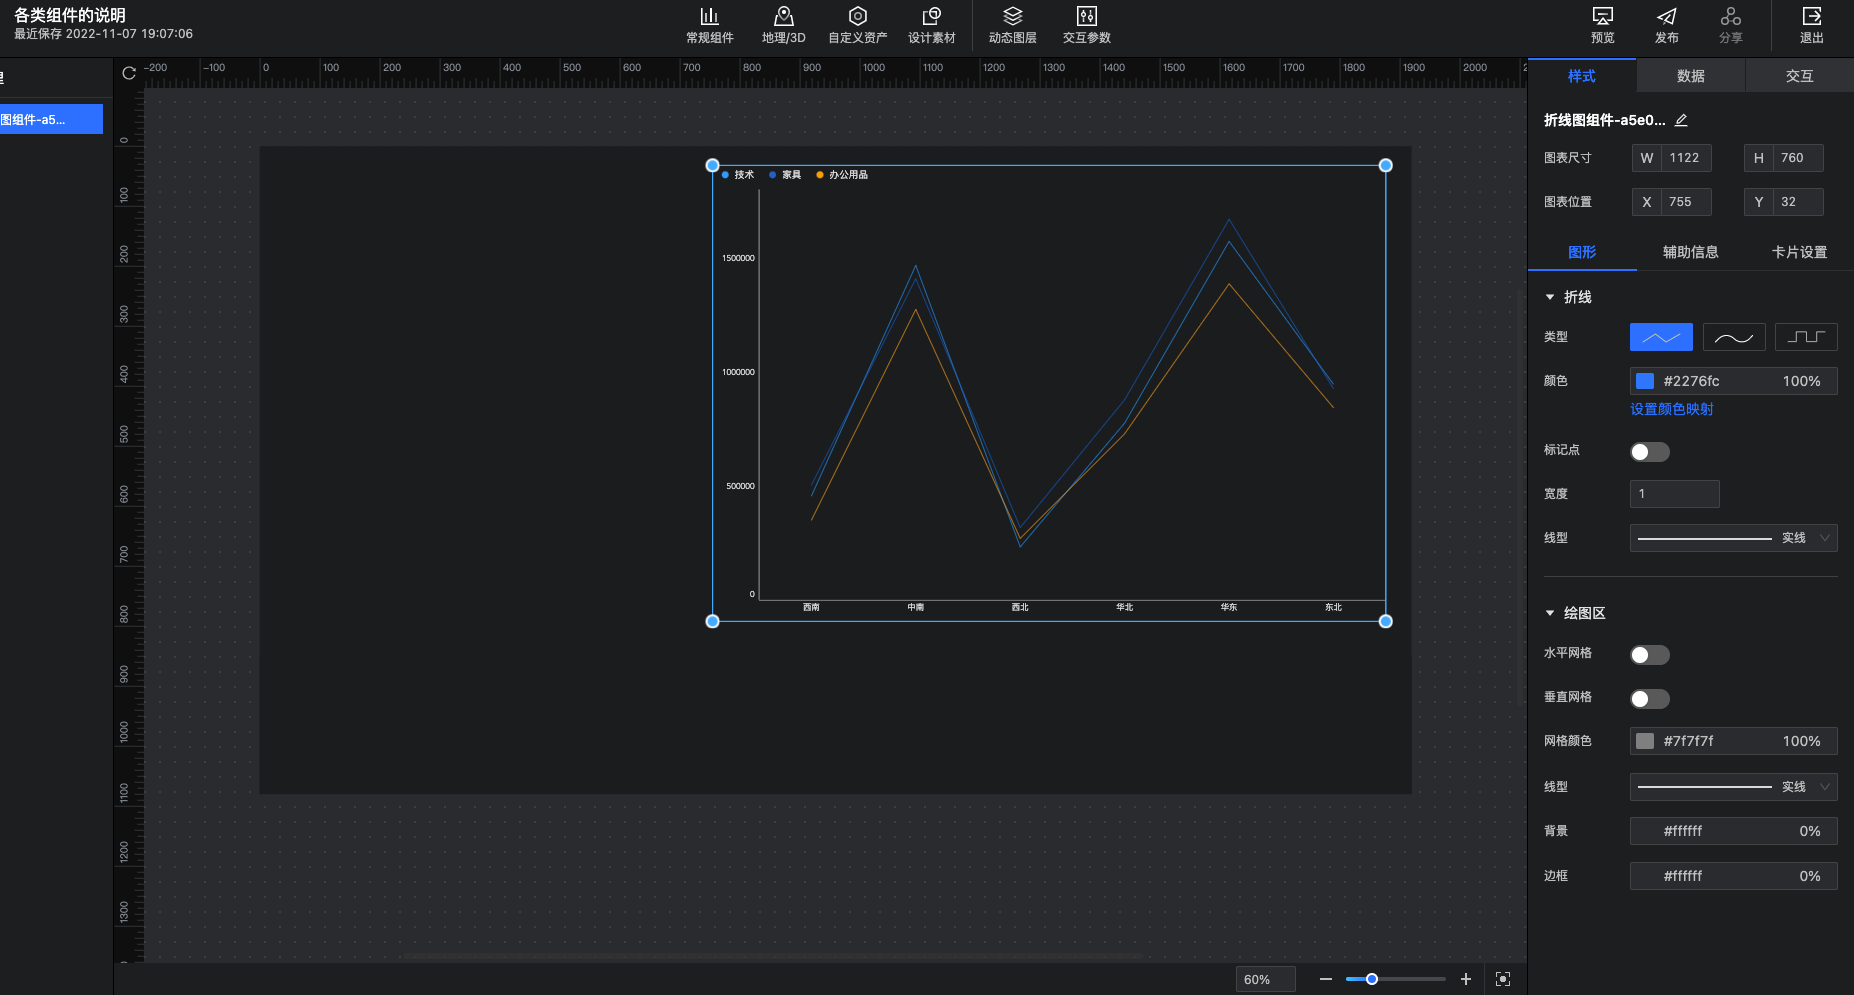Collapse the 绘图区 section
The width and height of the screenshot is (1854, 995).
pyautogui.click(x=1550, y=613)
